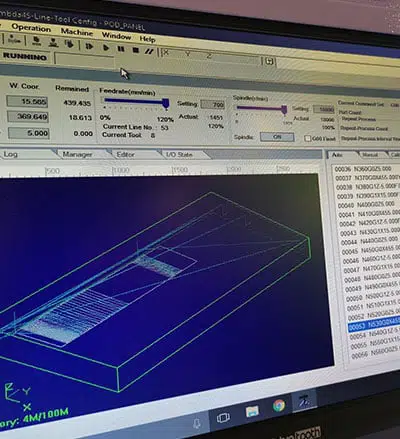
Task: Open the Editor tab
Action: [125, 155]
